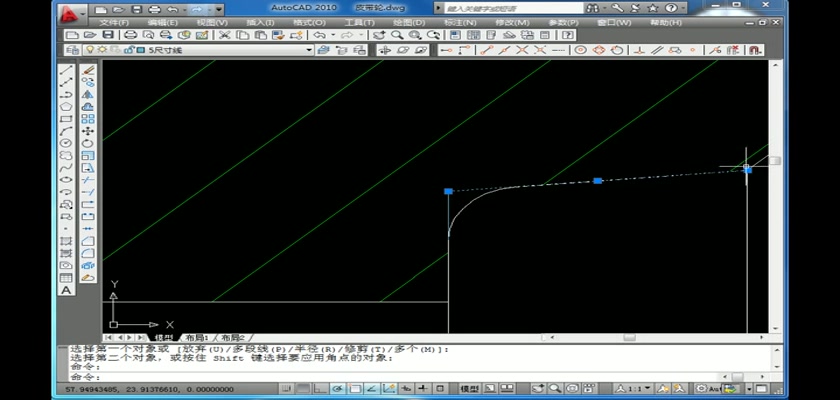Click the Extend tool
840x400 pixels.
point(88,192)
